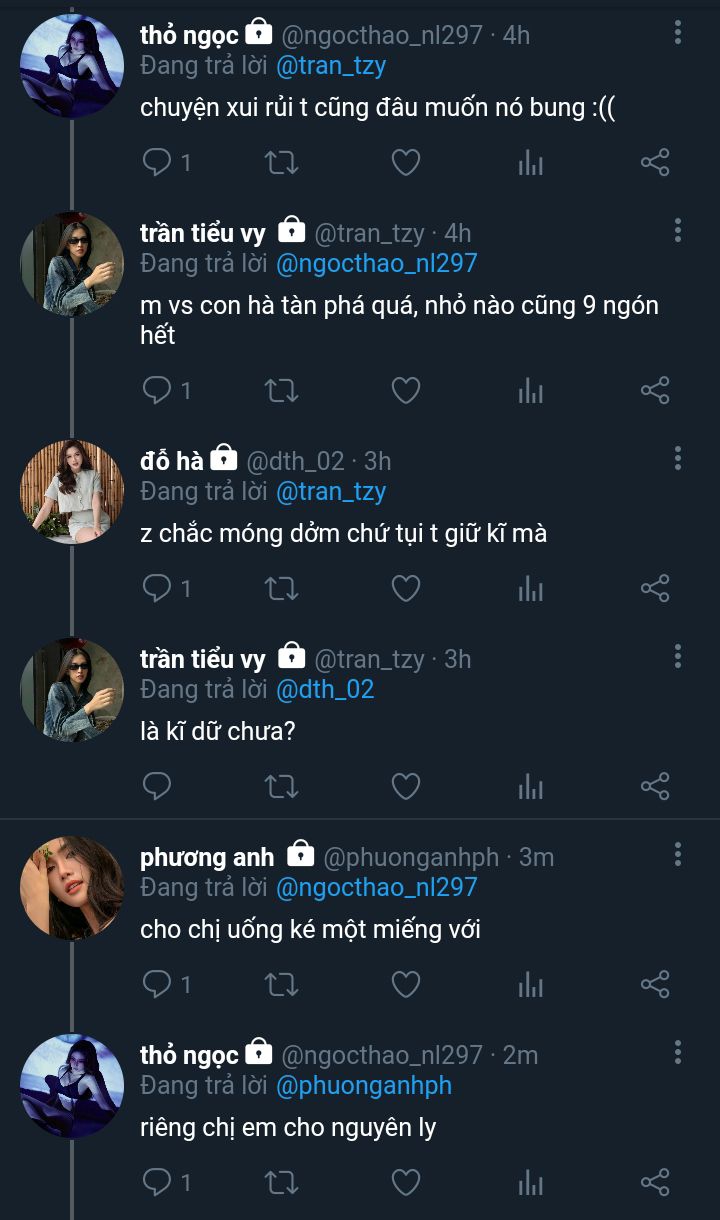
Task: Share trần tiểu vy's 'là kĩ dữ chưa?' tweet
Action: [x=655, y=786]
